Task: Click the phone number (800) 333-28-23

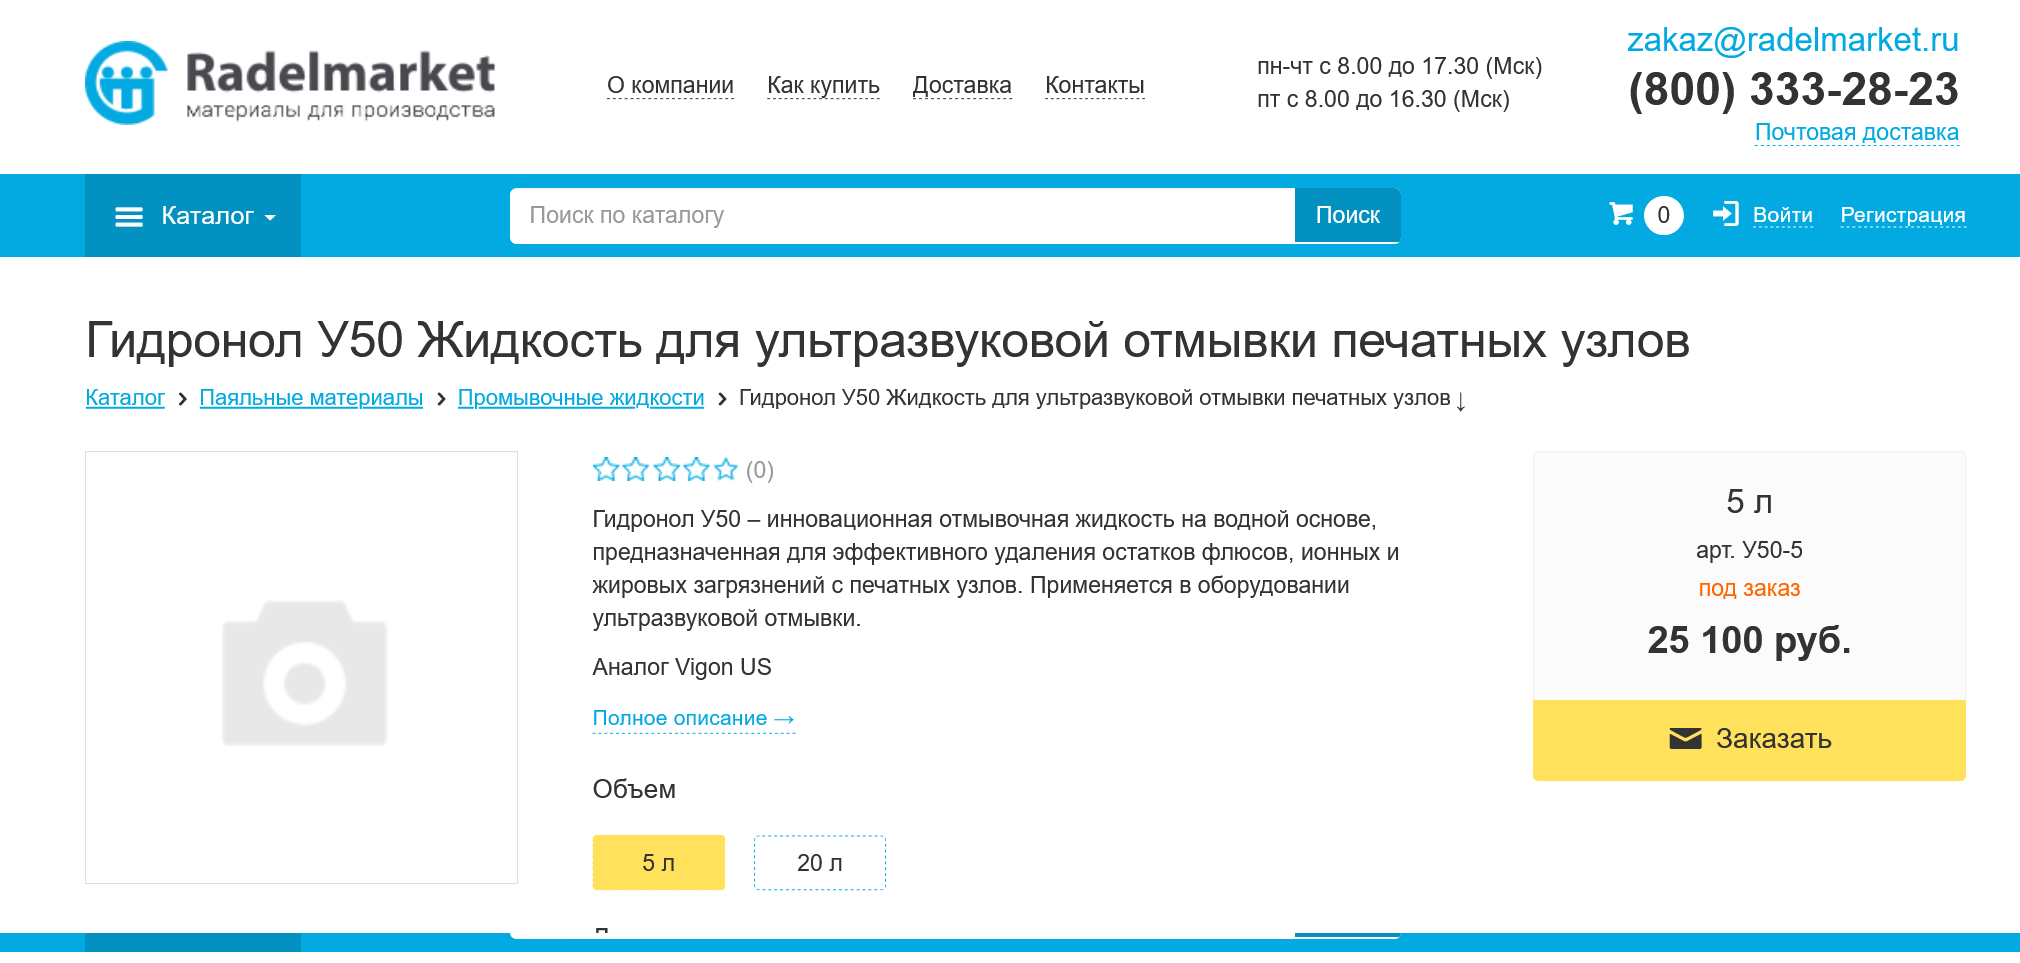Action: click(x=1793, y=89)
